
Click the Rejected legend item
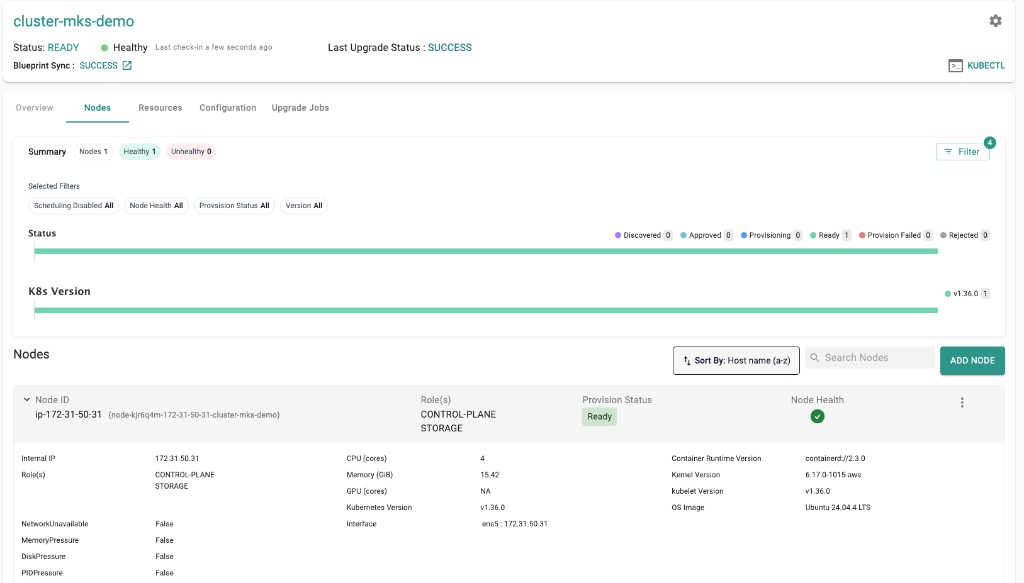[965, 235]
